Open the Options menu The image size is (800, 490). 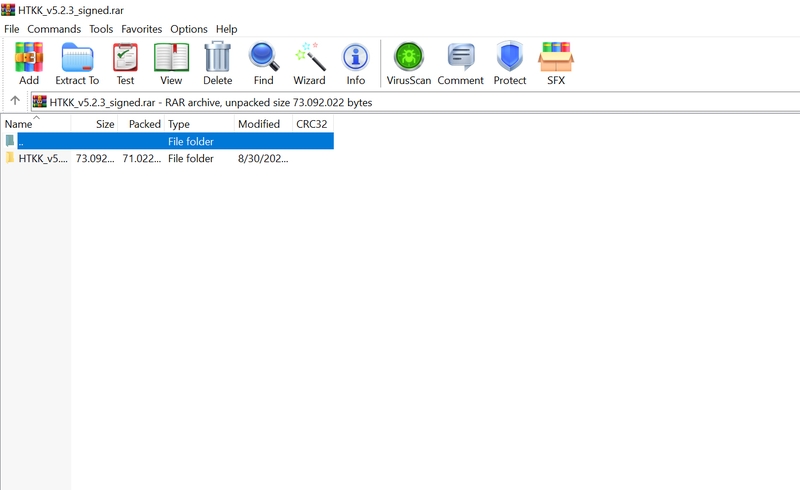(189, 29)
